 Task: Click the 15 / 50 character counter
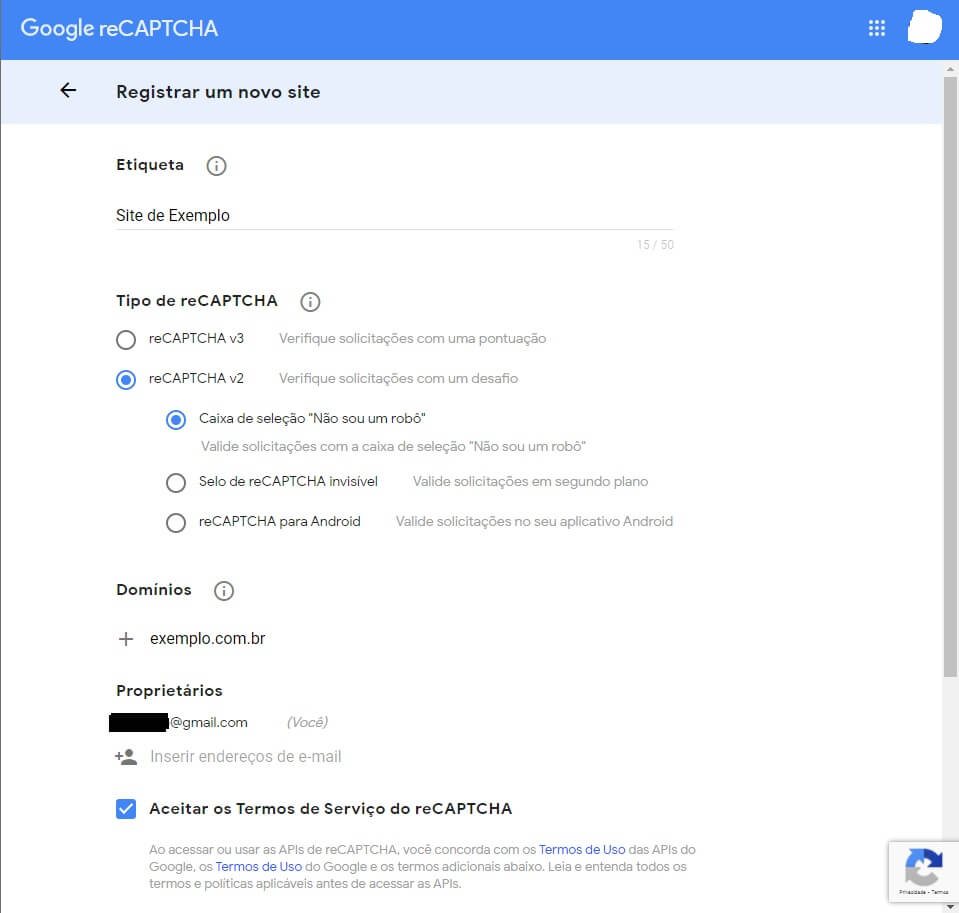[655, 245]
